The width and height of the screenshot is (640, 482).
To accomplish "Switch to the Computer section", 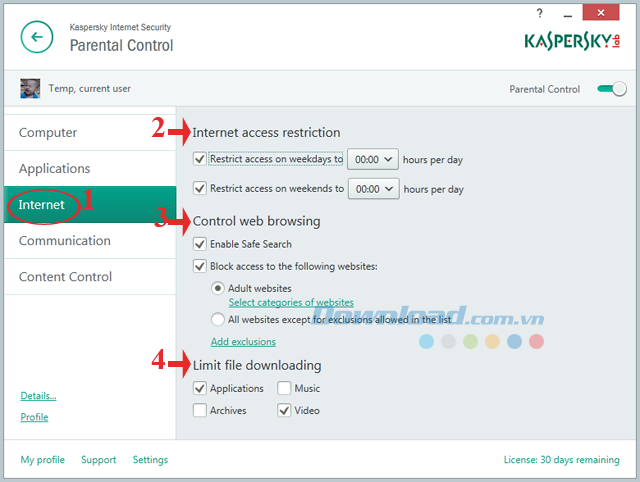I will [x=90, y=133].
